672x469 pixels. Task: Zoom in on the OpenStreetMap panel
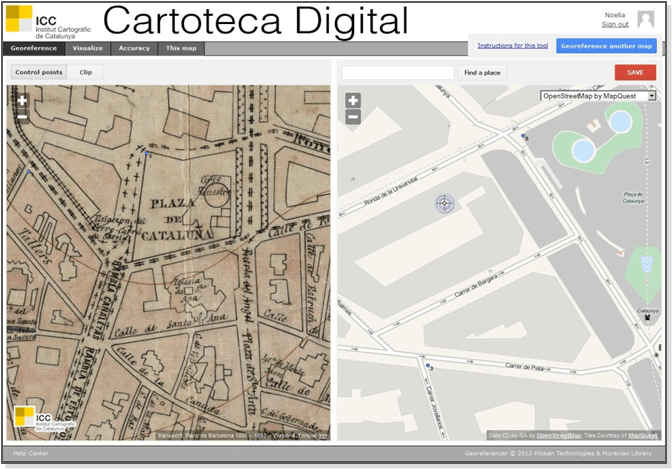tap(353, 101)
